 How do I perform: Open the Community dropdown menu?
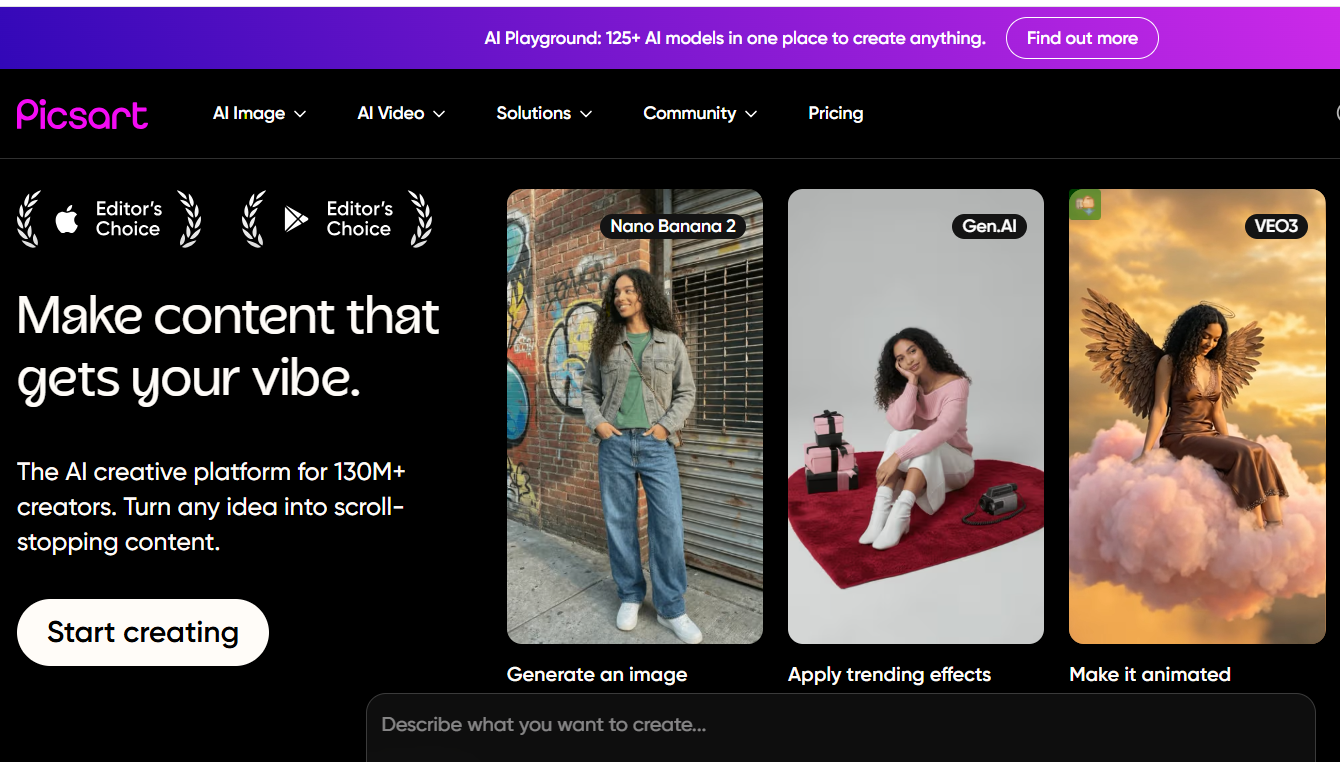[x=699, y=114]
